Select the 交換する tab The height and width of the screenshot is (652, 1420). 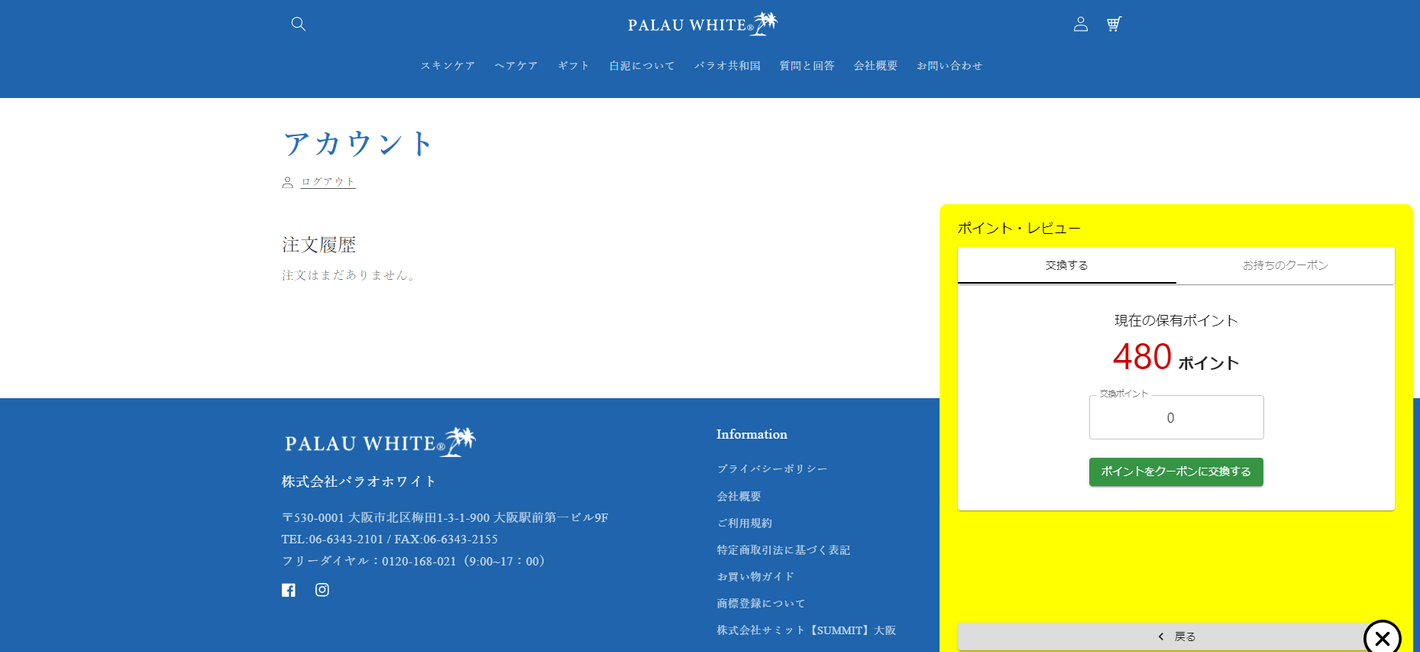[1066, 265]
